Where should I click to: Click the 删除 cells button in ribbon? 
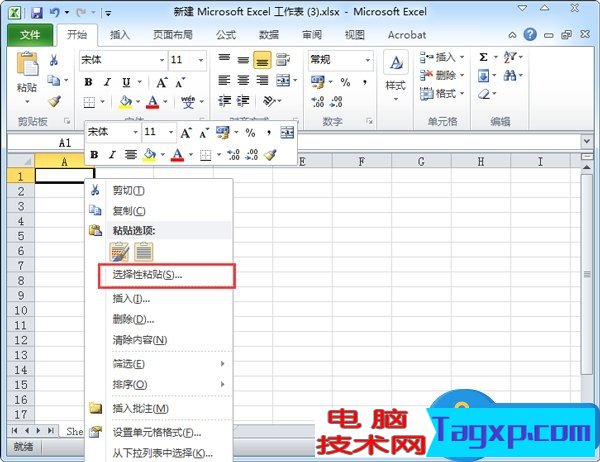tap(441, 75)
